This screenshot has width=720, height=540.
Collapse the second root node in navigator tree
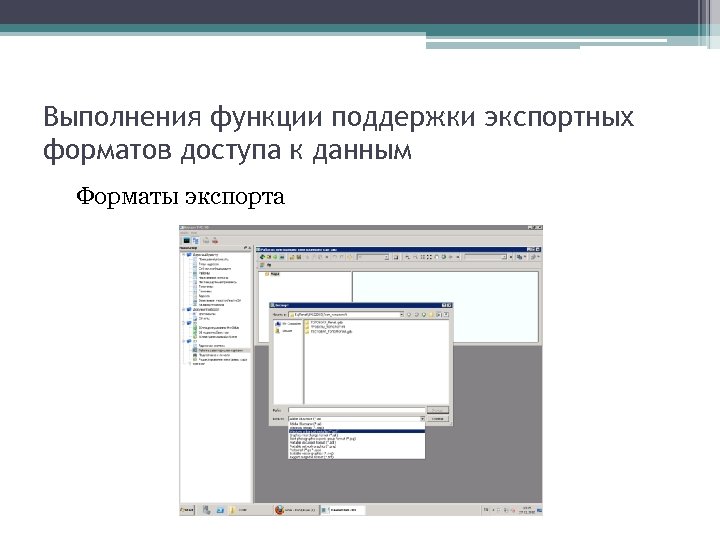pyautogui.click(x=183, y=309)
